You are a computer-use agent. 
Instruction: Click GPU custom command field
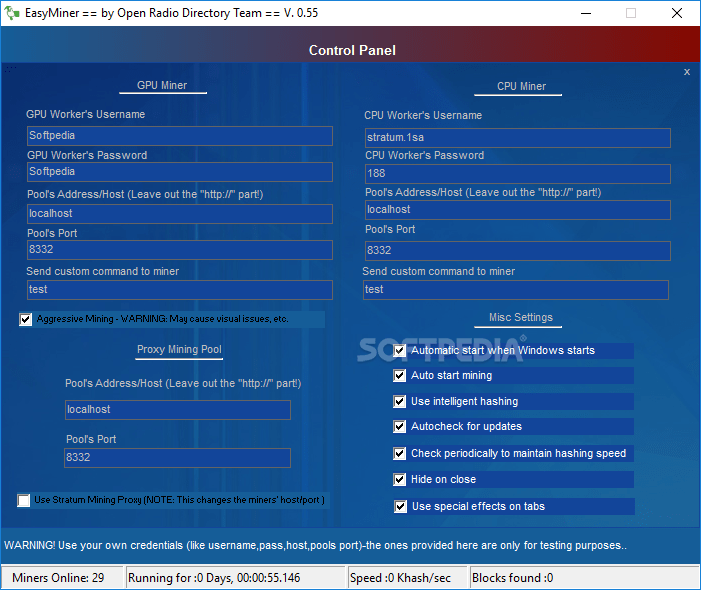tap(180, 290)
